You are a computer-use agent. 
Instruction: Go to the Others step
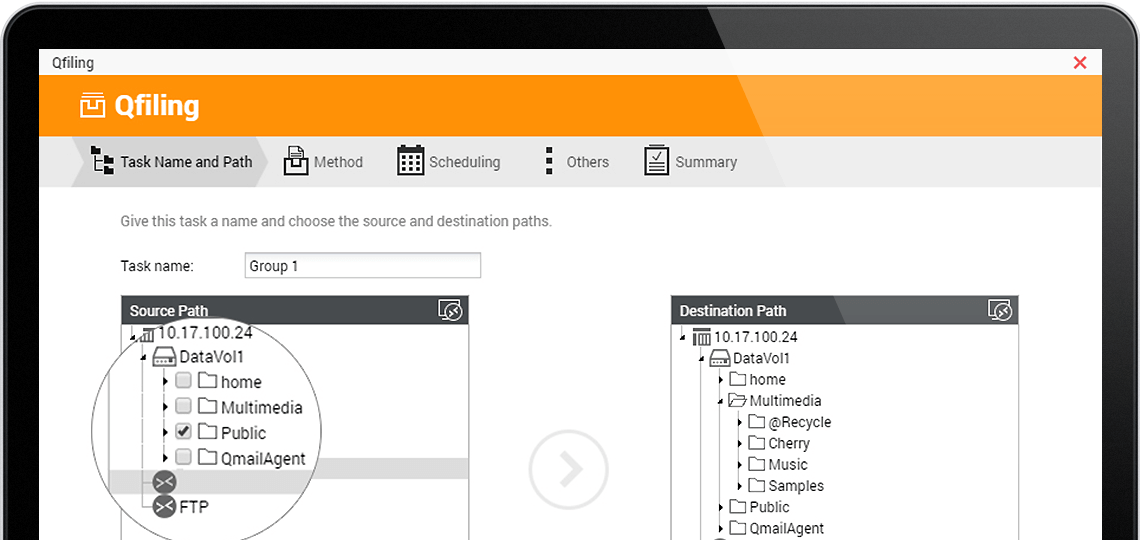[575, 161]
